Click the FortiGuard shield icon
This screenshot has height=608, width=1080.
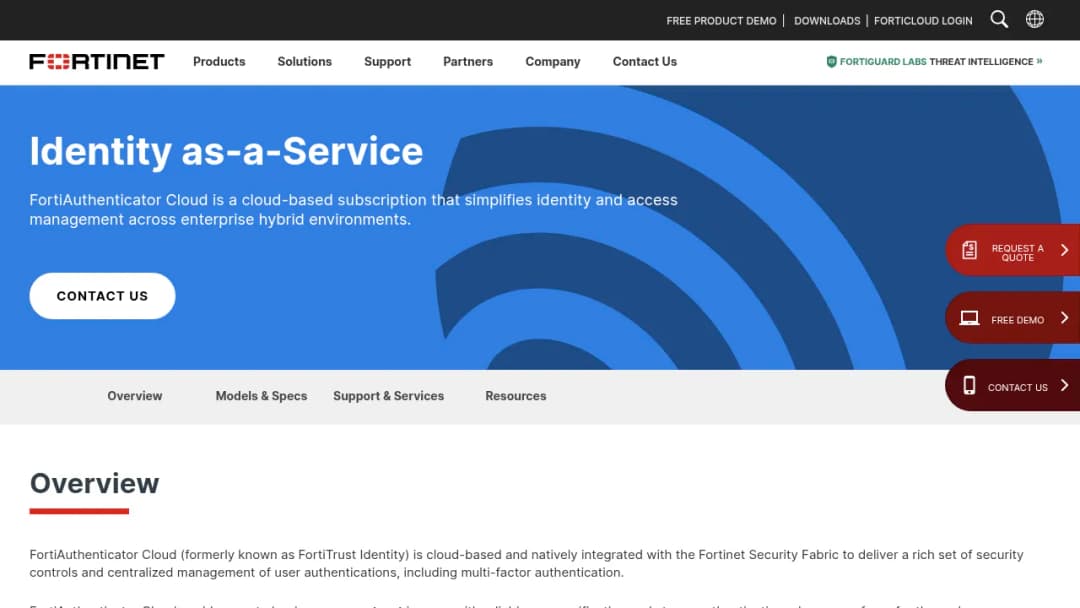click(x=831, y=61)
